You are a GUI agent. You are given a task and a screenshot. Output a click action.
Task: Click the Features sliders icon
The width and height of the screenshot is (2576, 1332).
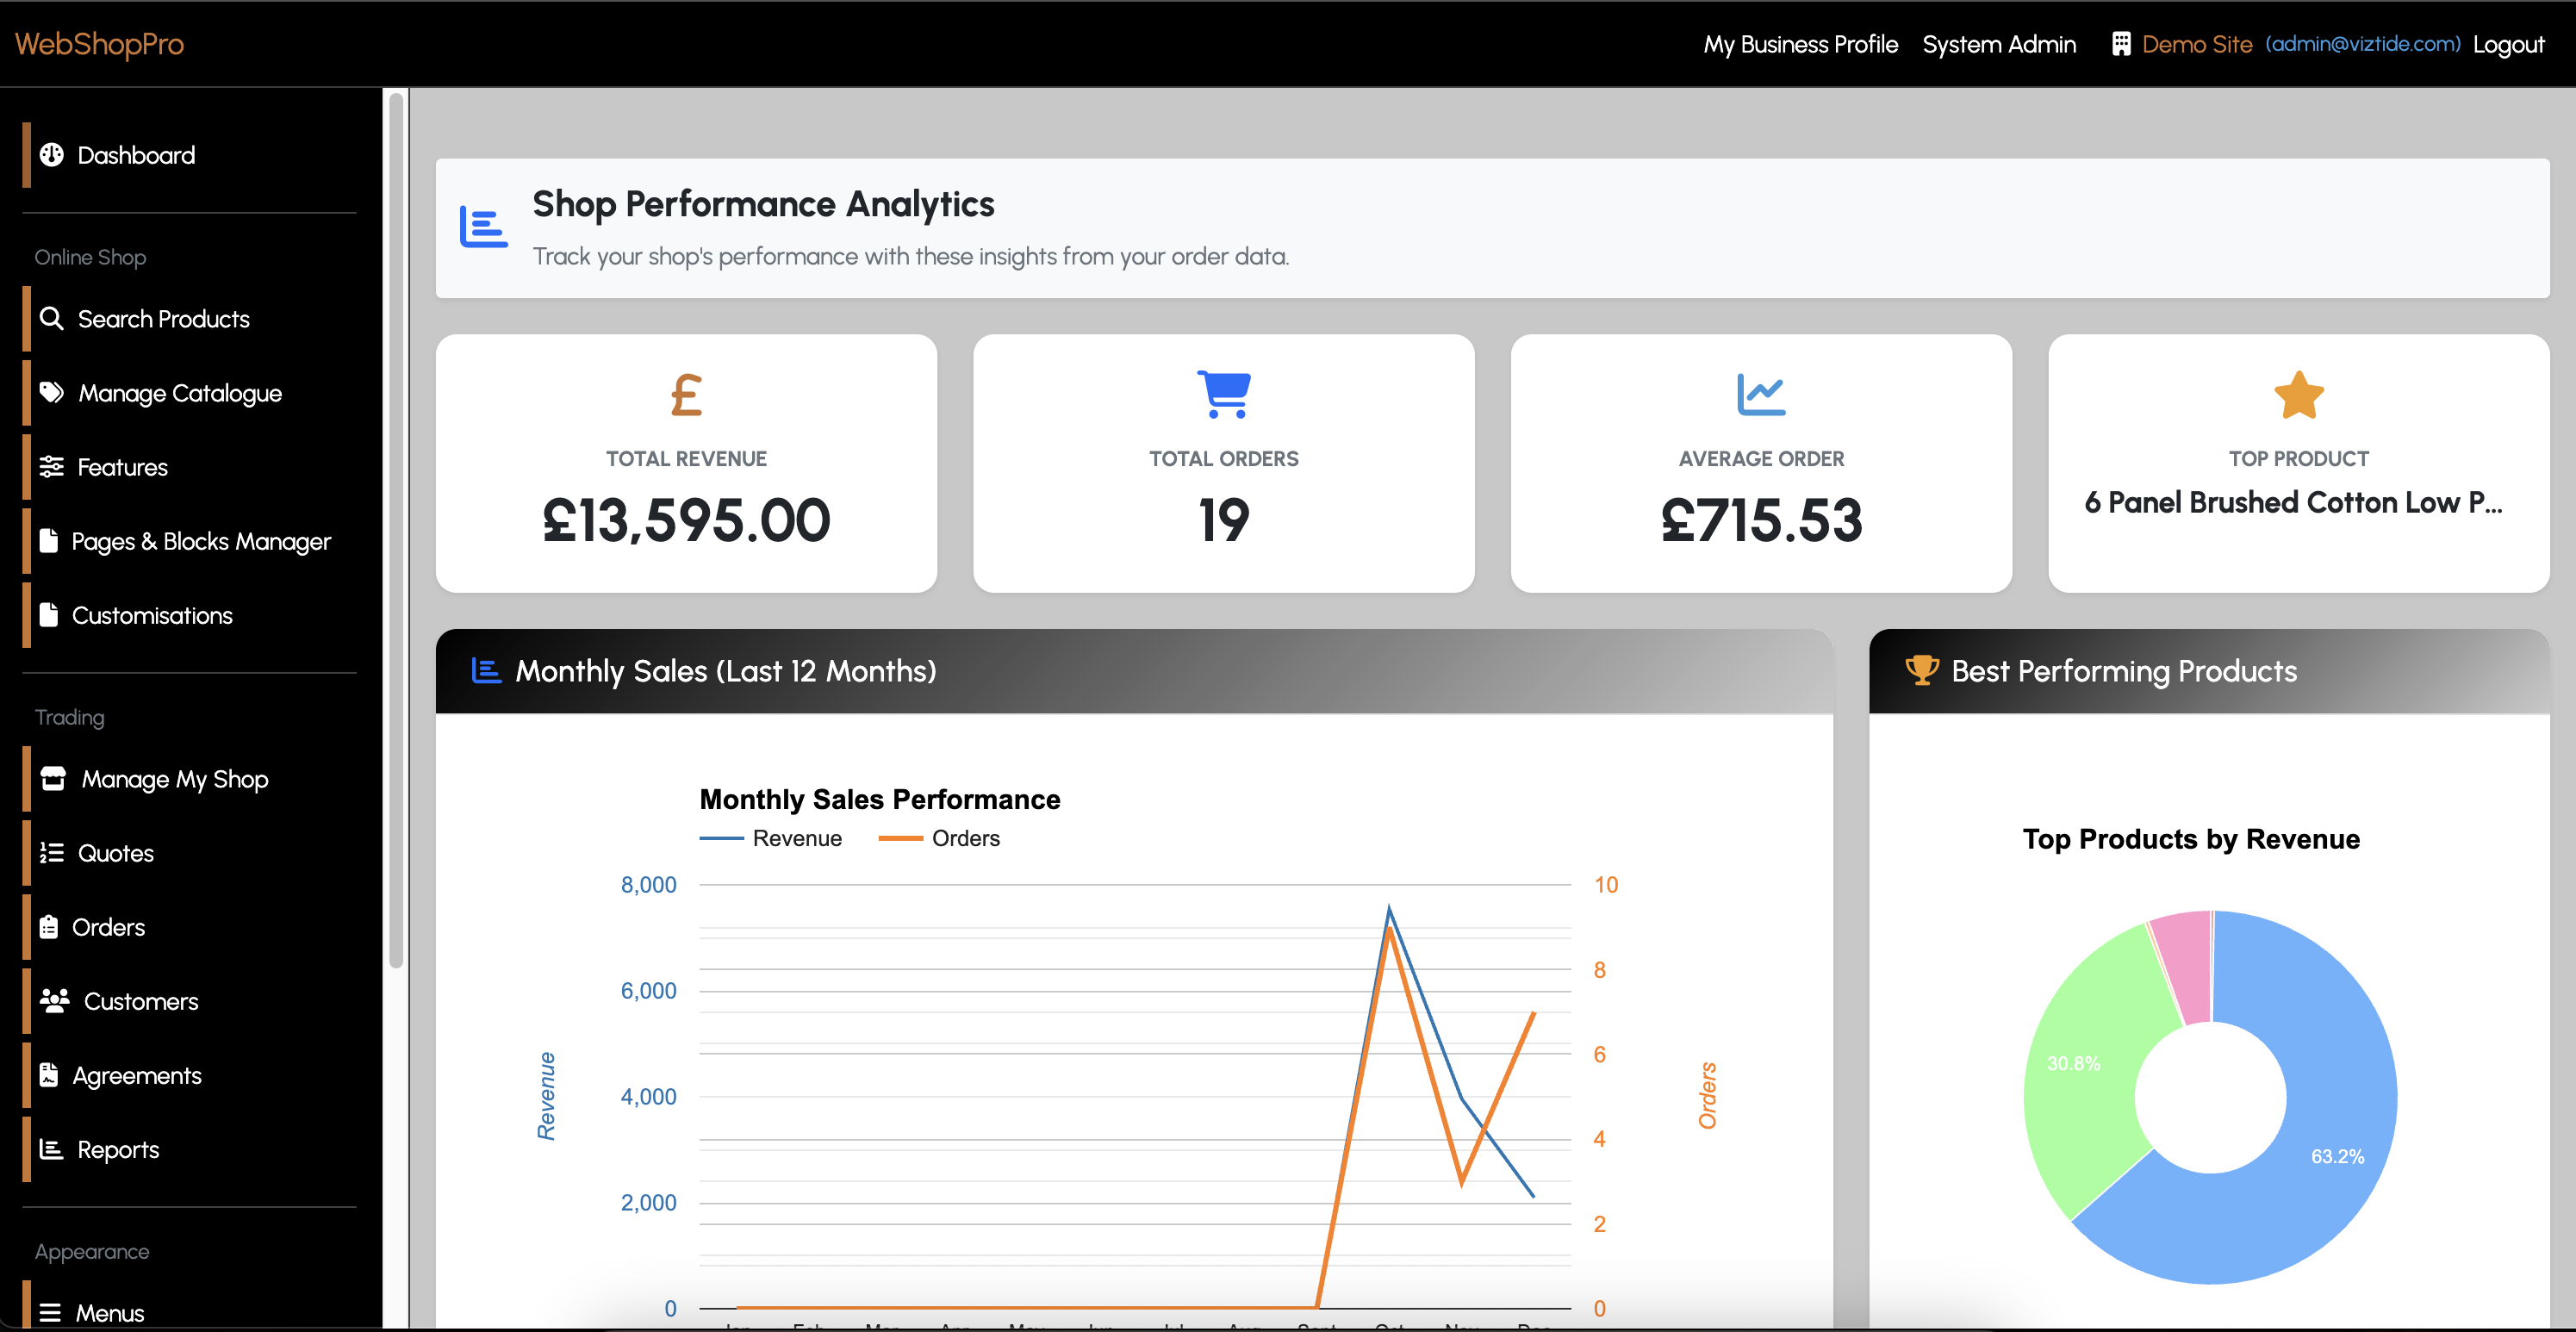point(51,467)
